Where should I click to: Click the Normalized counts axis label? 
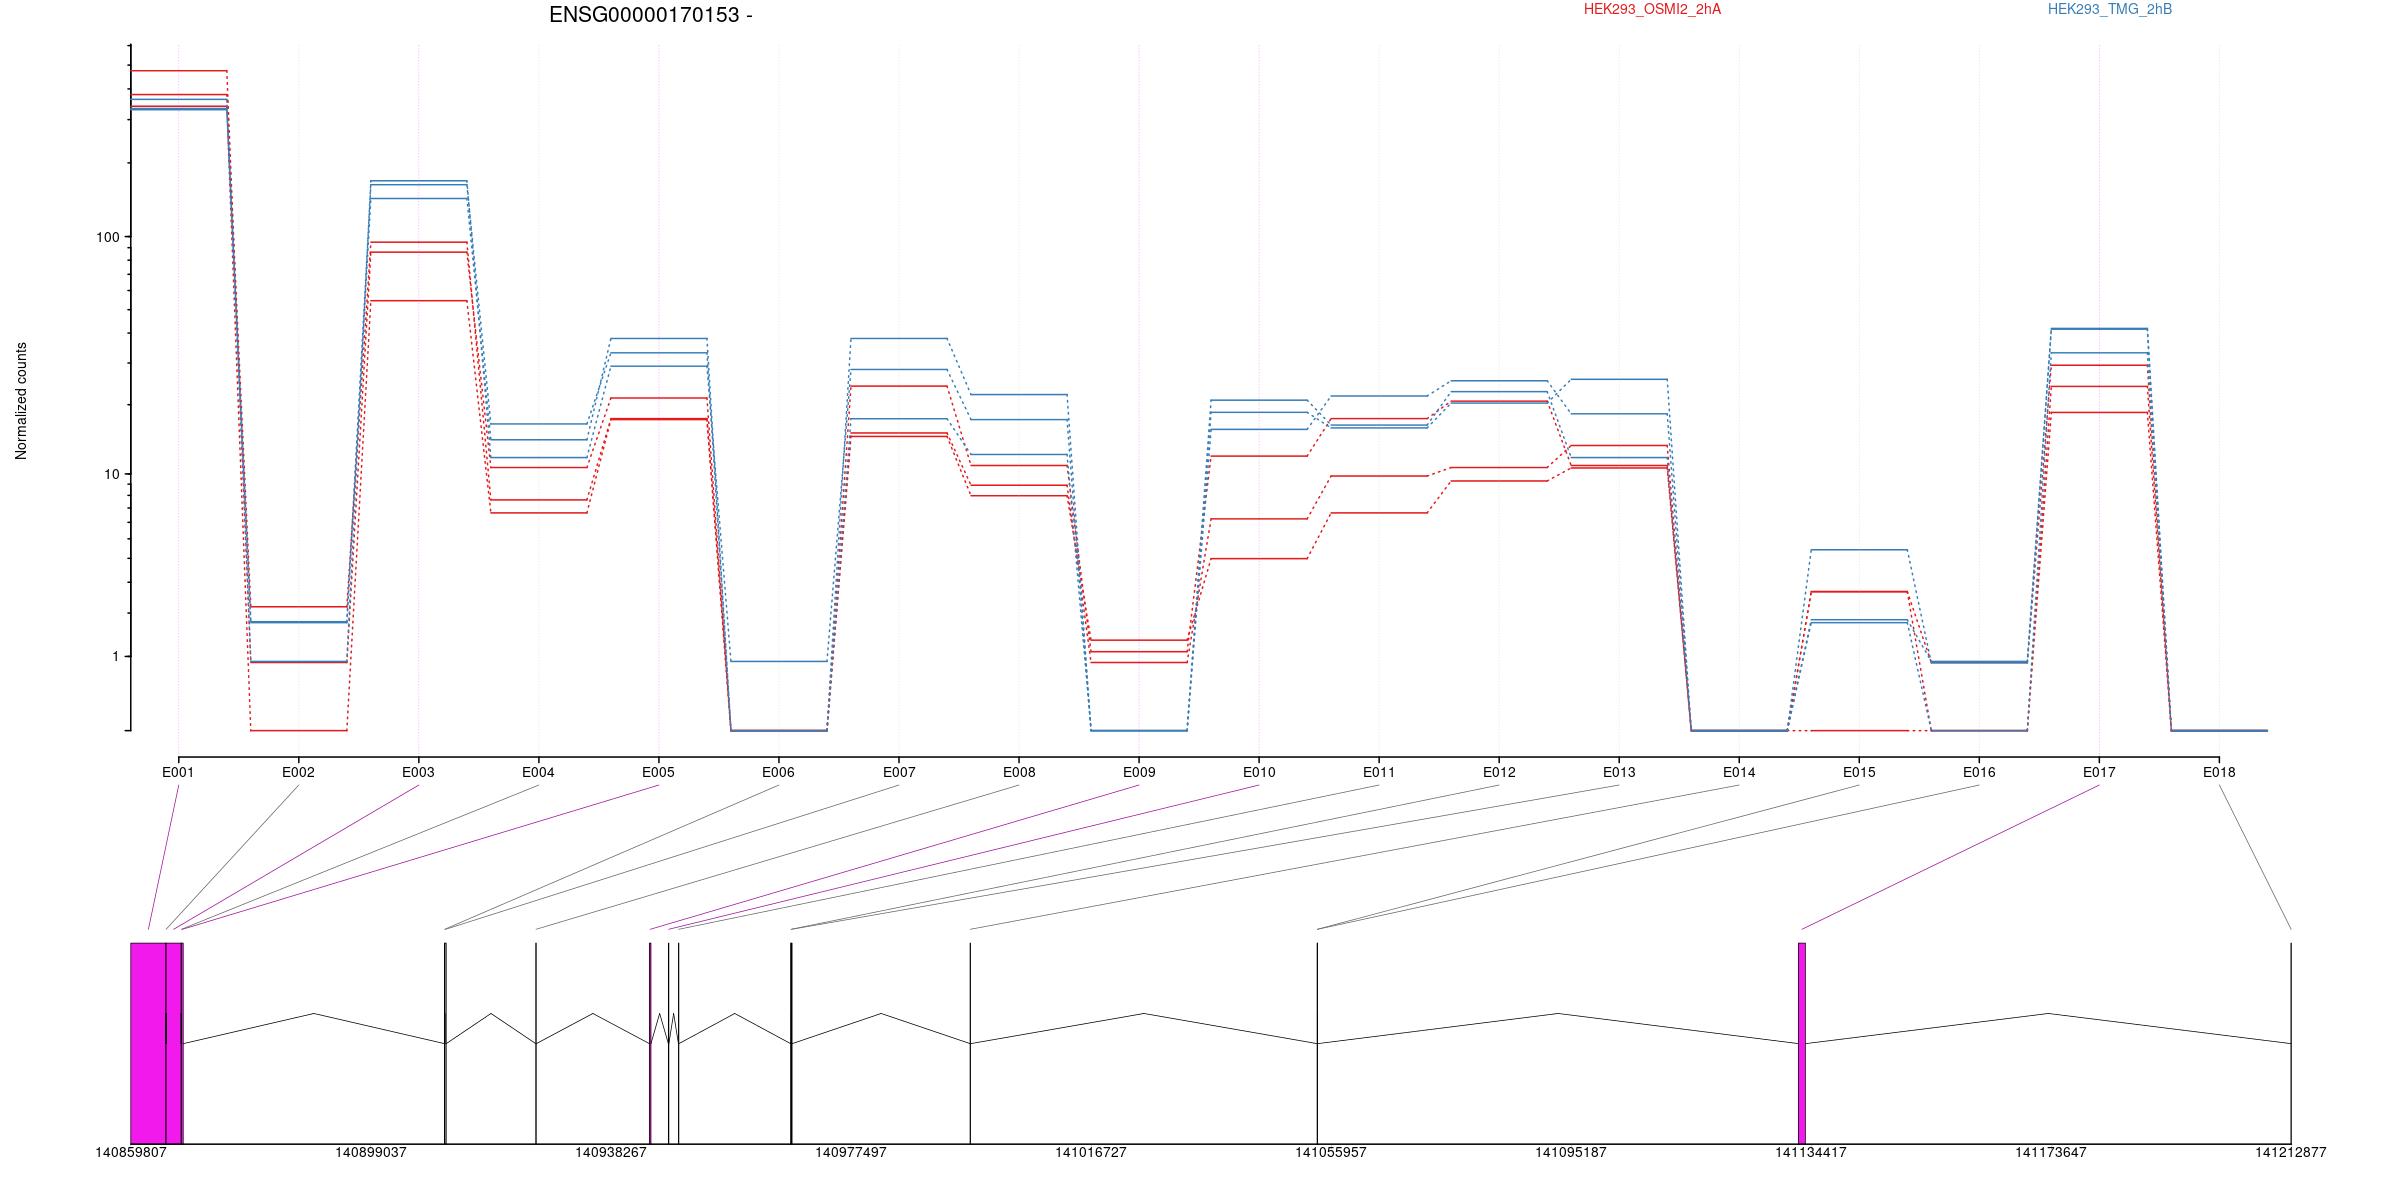[x=21, y=401]
